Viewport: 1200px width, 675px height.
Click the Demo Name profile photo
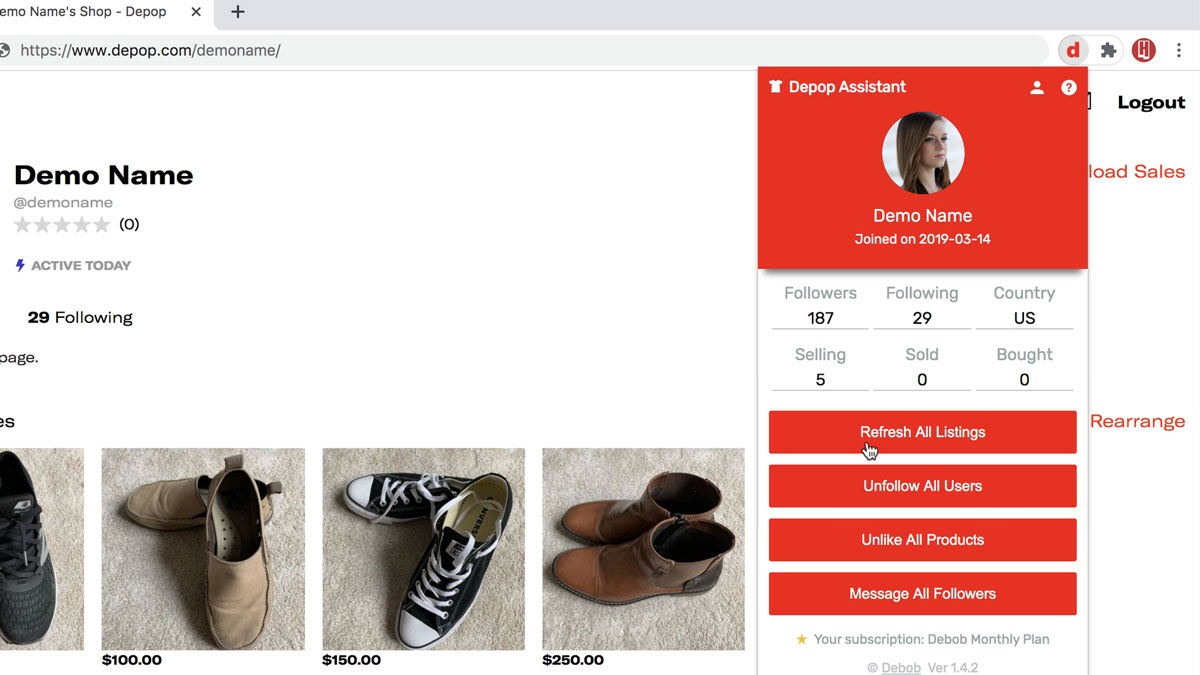pos(922,153)
